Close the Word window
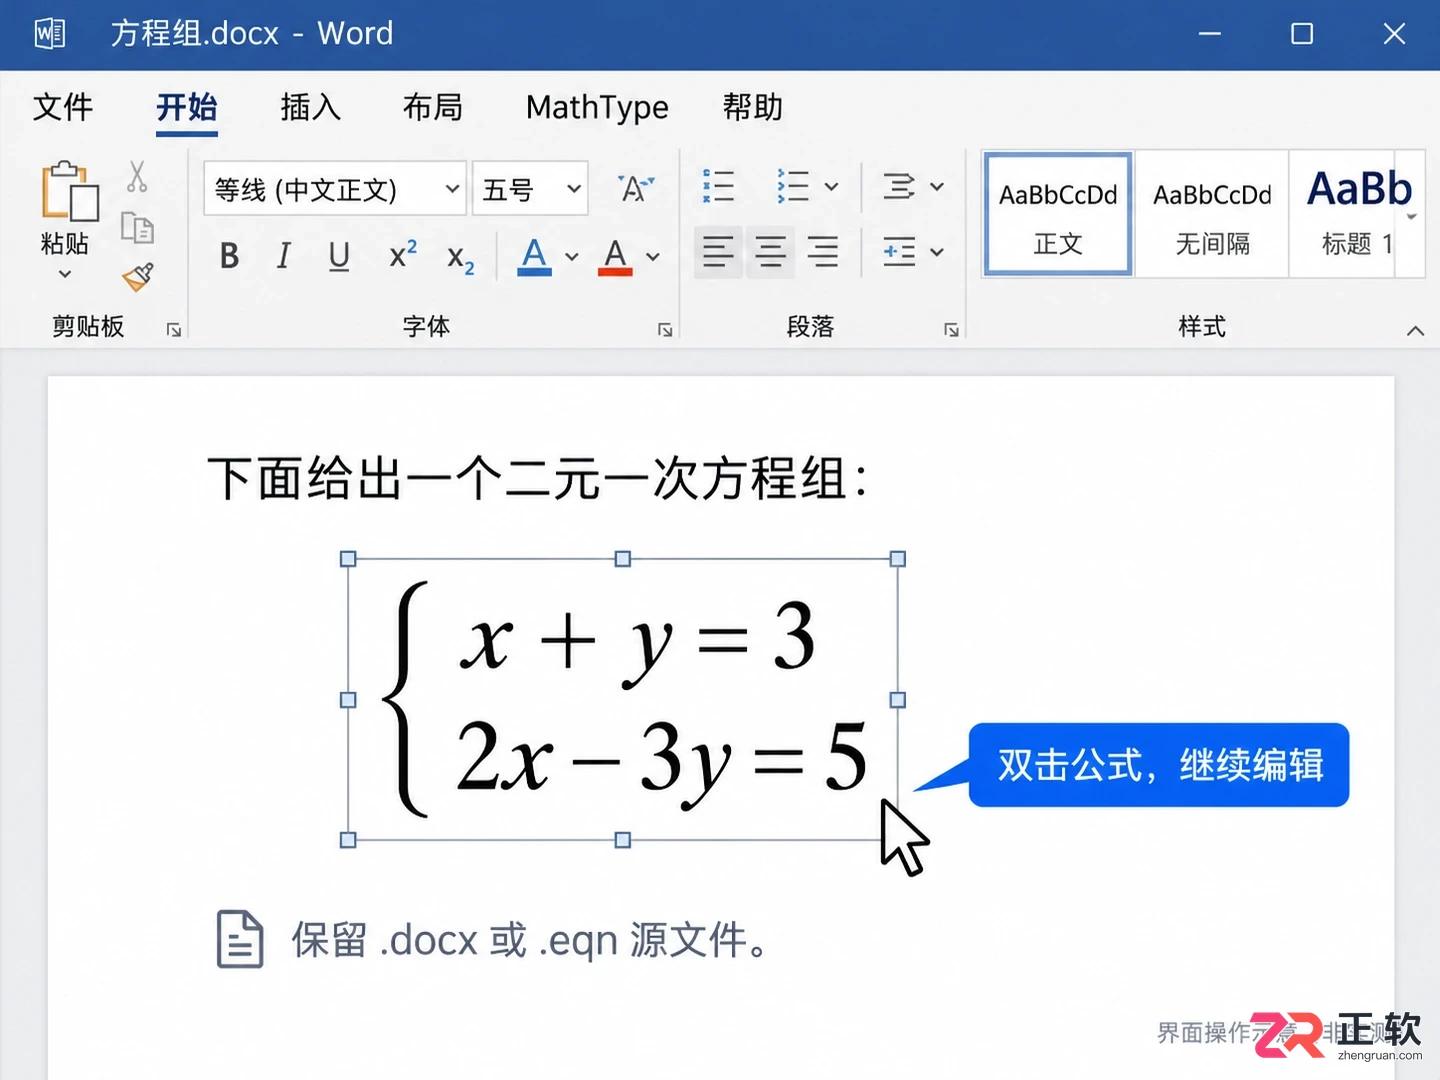This screenshot has height=1080, width=1440. (x=1394, y=34)
